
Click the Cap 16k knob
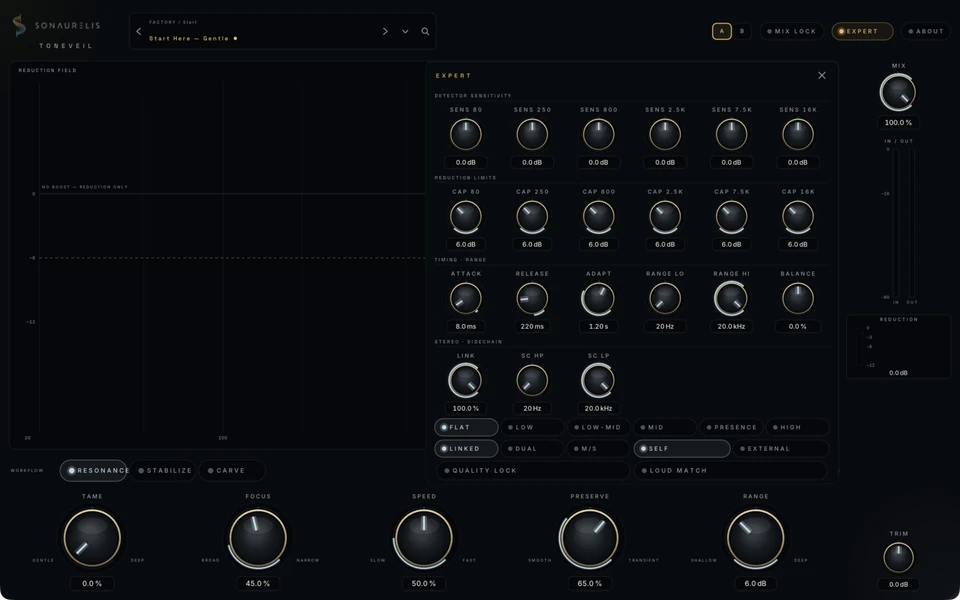pyautogui.click(x=798, y=216)
